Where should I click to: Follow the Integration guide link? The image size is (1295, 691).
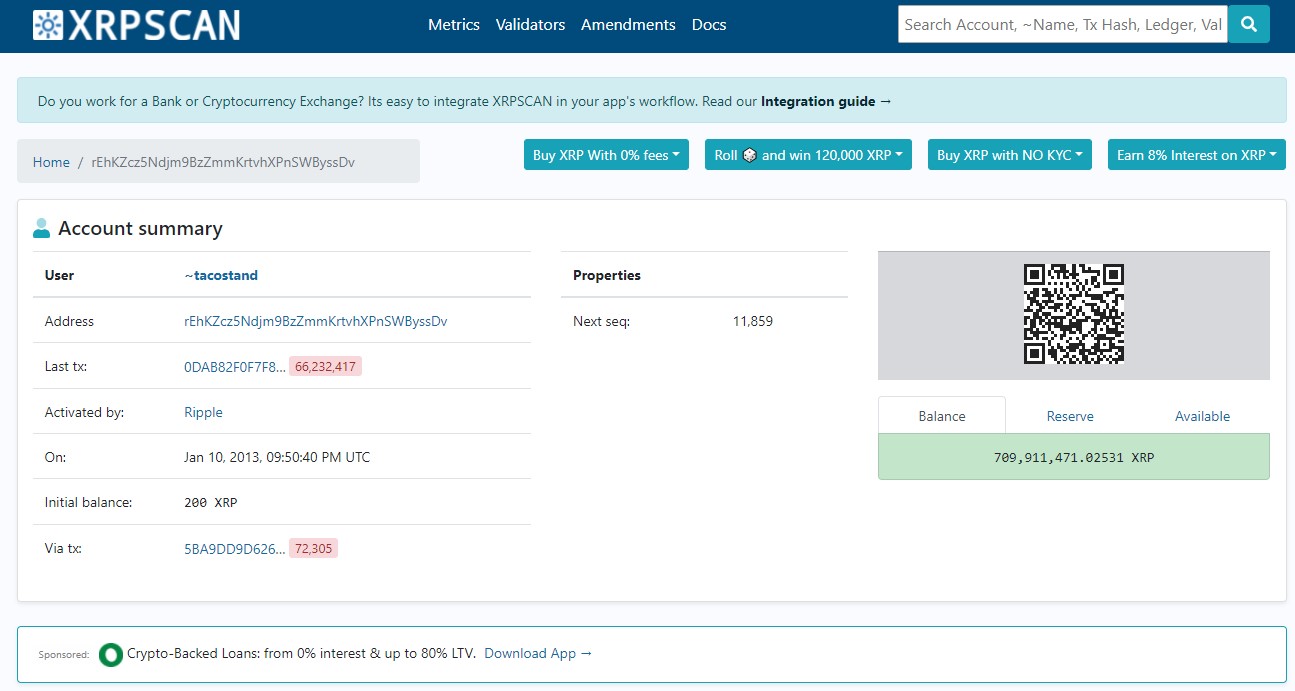click(826, 101)
